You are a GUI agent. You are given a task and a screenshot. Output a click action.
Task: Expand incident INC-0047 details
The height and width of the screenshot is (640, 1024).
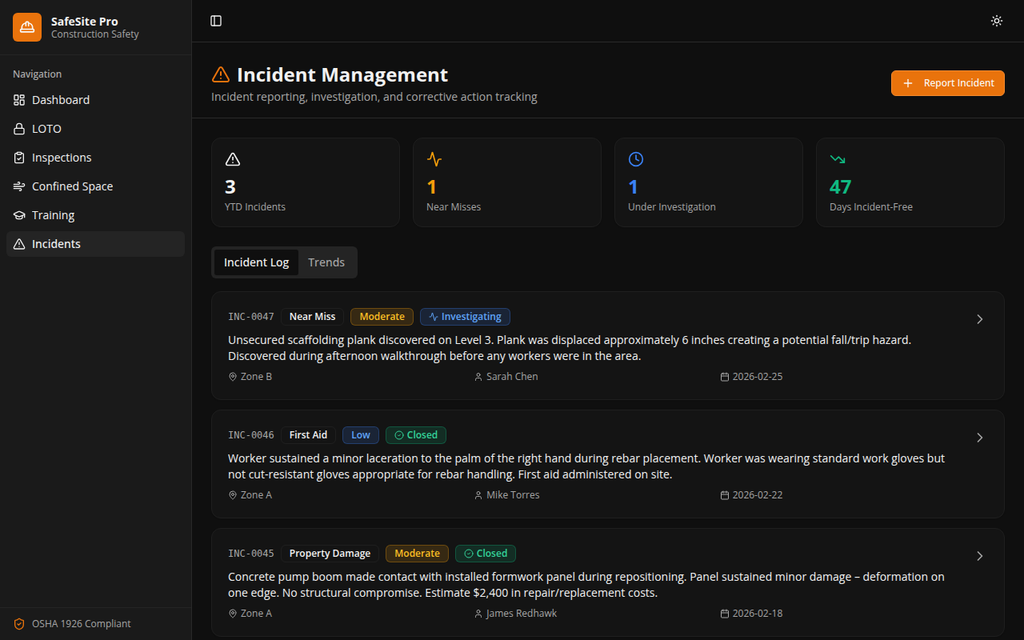click(x=979, y=318)
